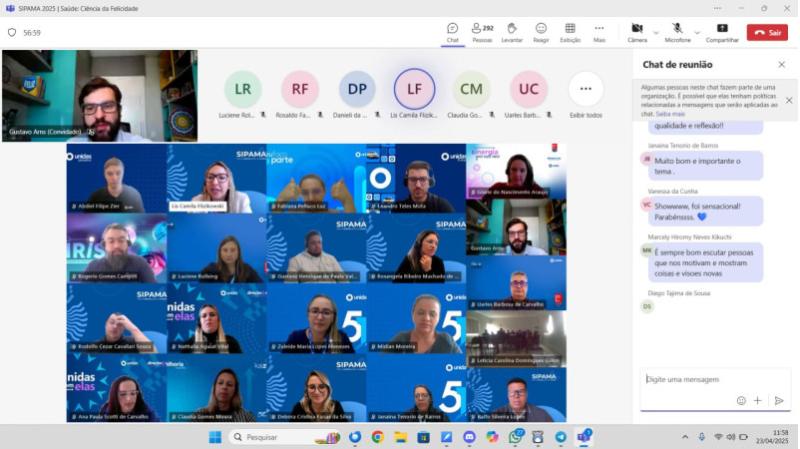This screenshot has height=449, width=800.
Task: Open Discord from the taskbar
Action: 469,437
